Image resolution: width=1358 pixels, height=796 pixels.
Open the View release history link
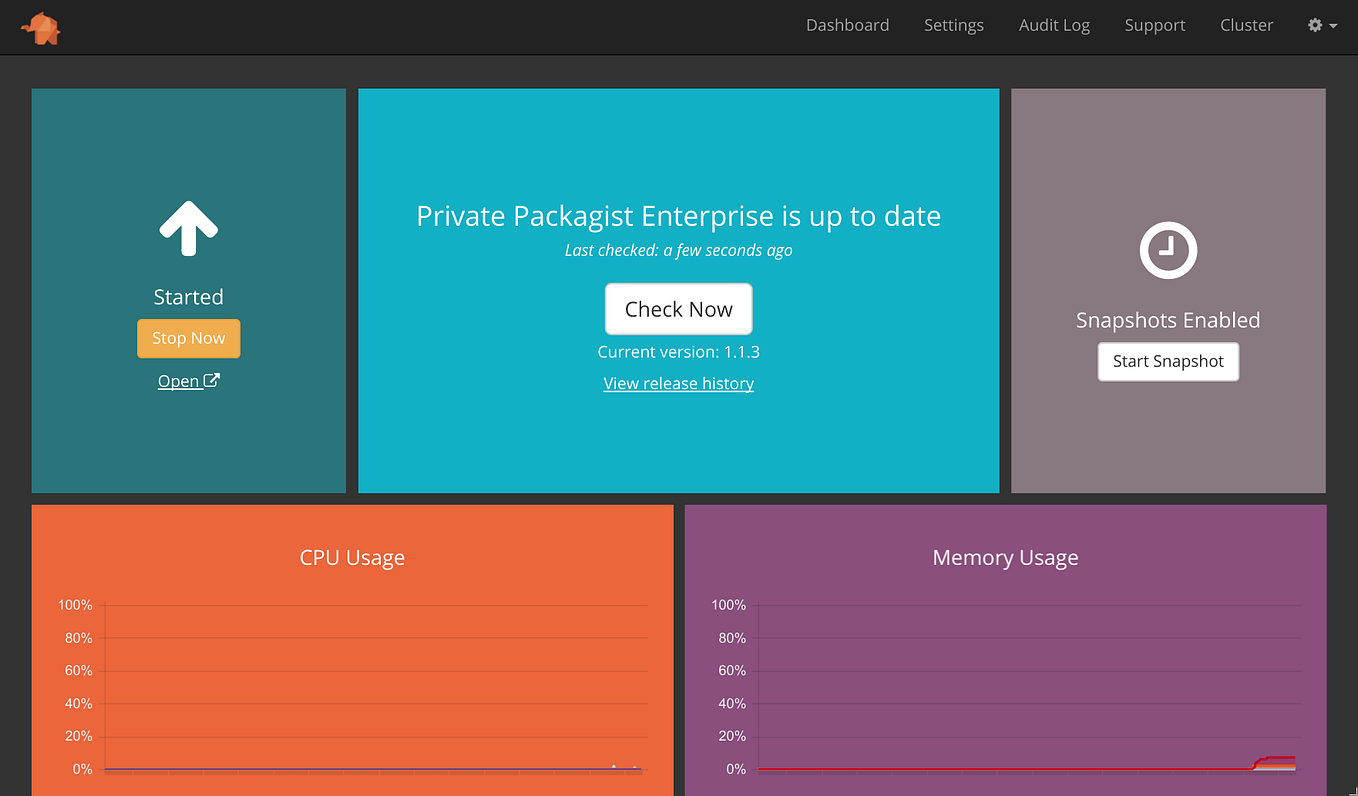coord(678,383)
